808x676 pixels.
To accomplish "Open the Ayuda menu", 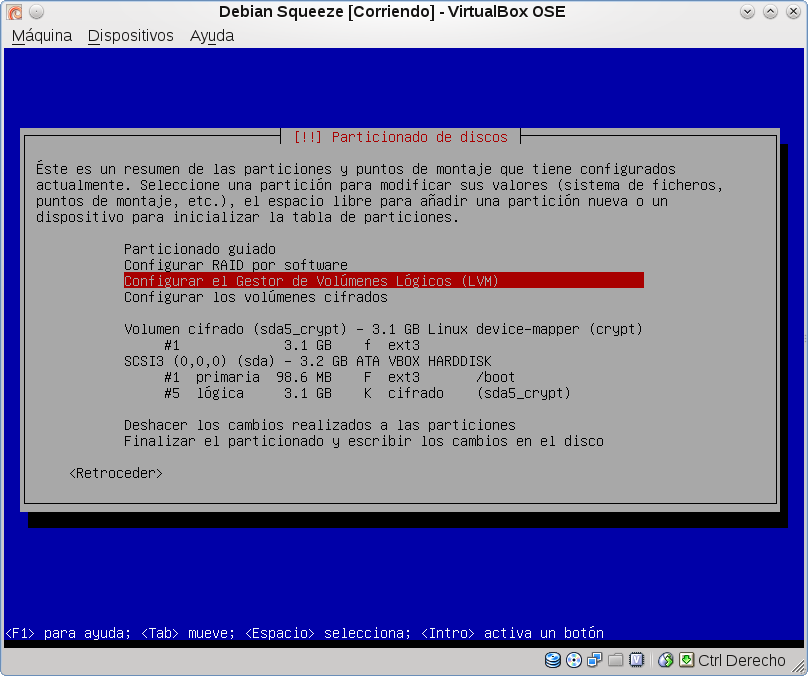I will pos(212,36).
